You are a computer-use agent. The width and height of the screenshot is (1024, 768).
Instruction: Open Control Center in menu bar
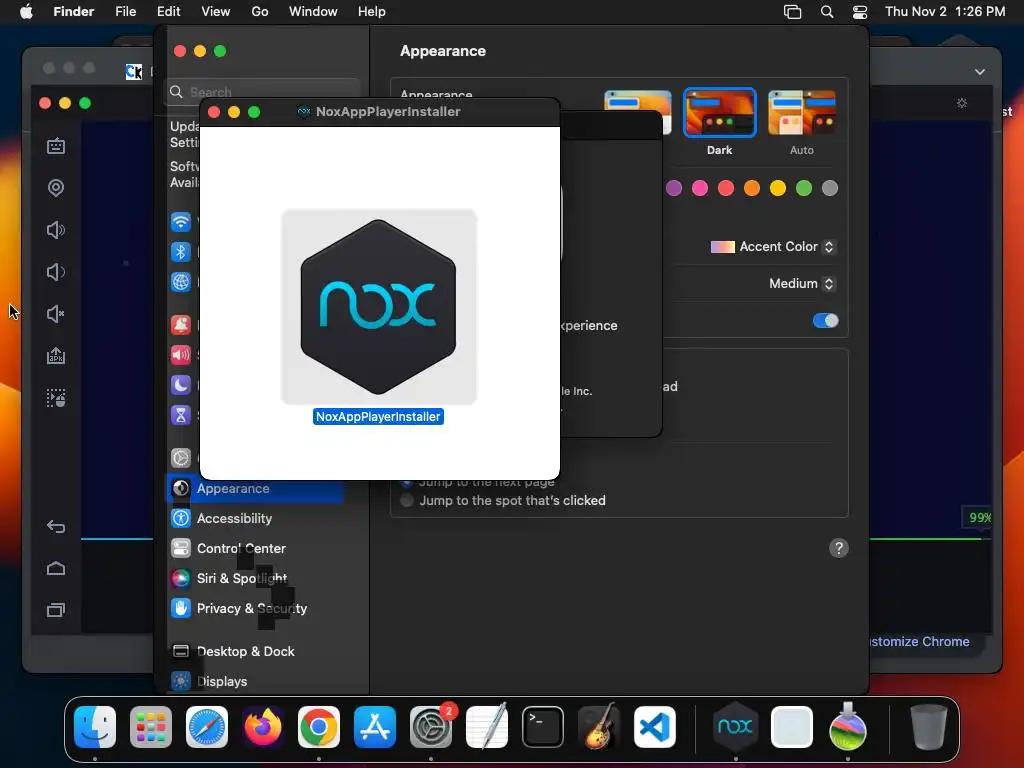click(x=860, y=12)
